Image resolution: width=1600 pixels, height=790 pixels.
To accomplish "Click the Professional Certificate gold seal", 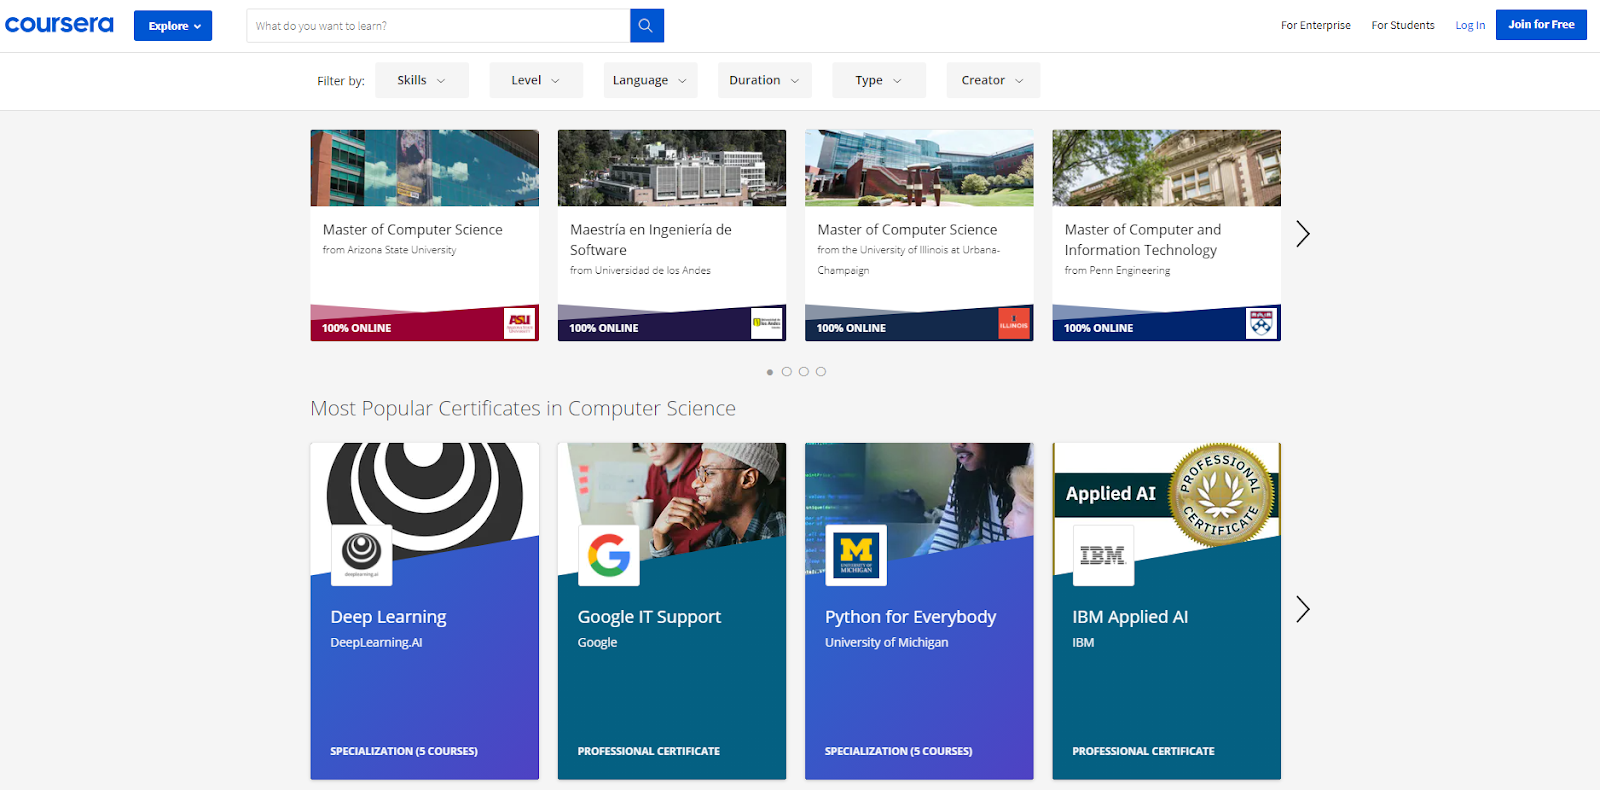I will pyautogui.click(x=1221, y=495).
